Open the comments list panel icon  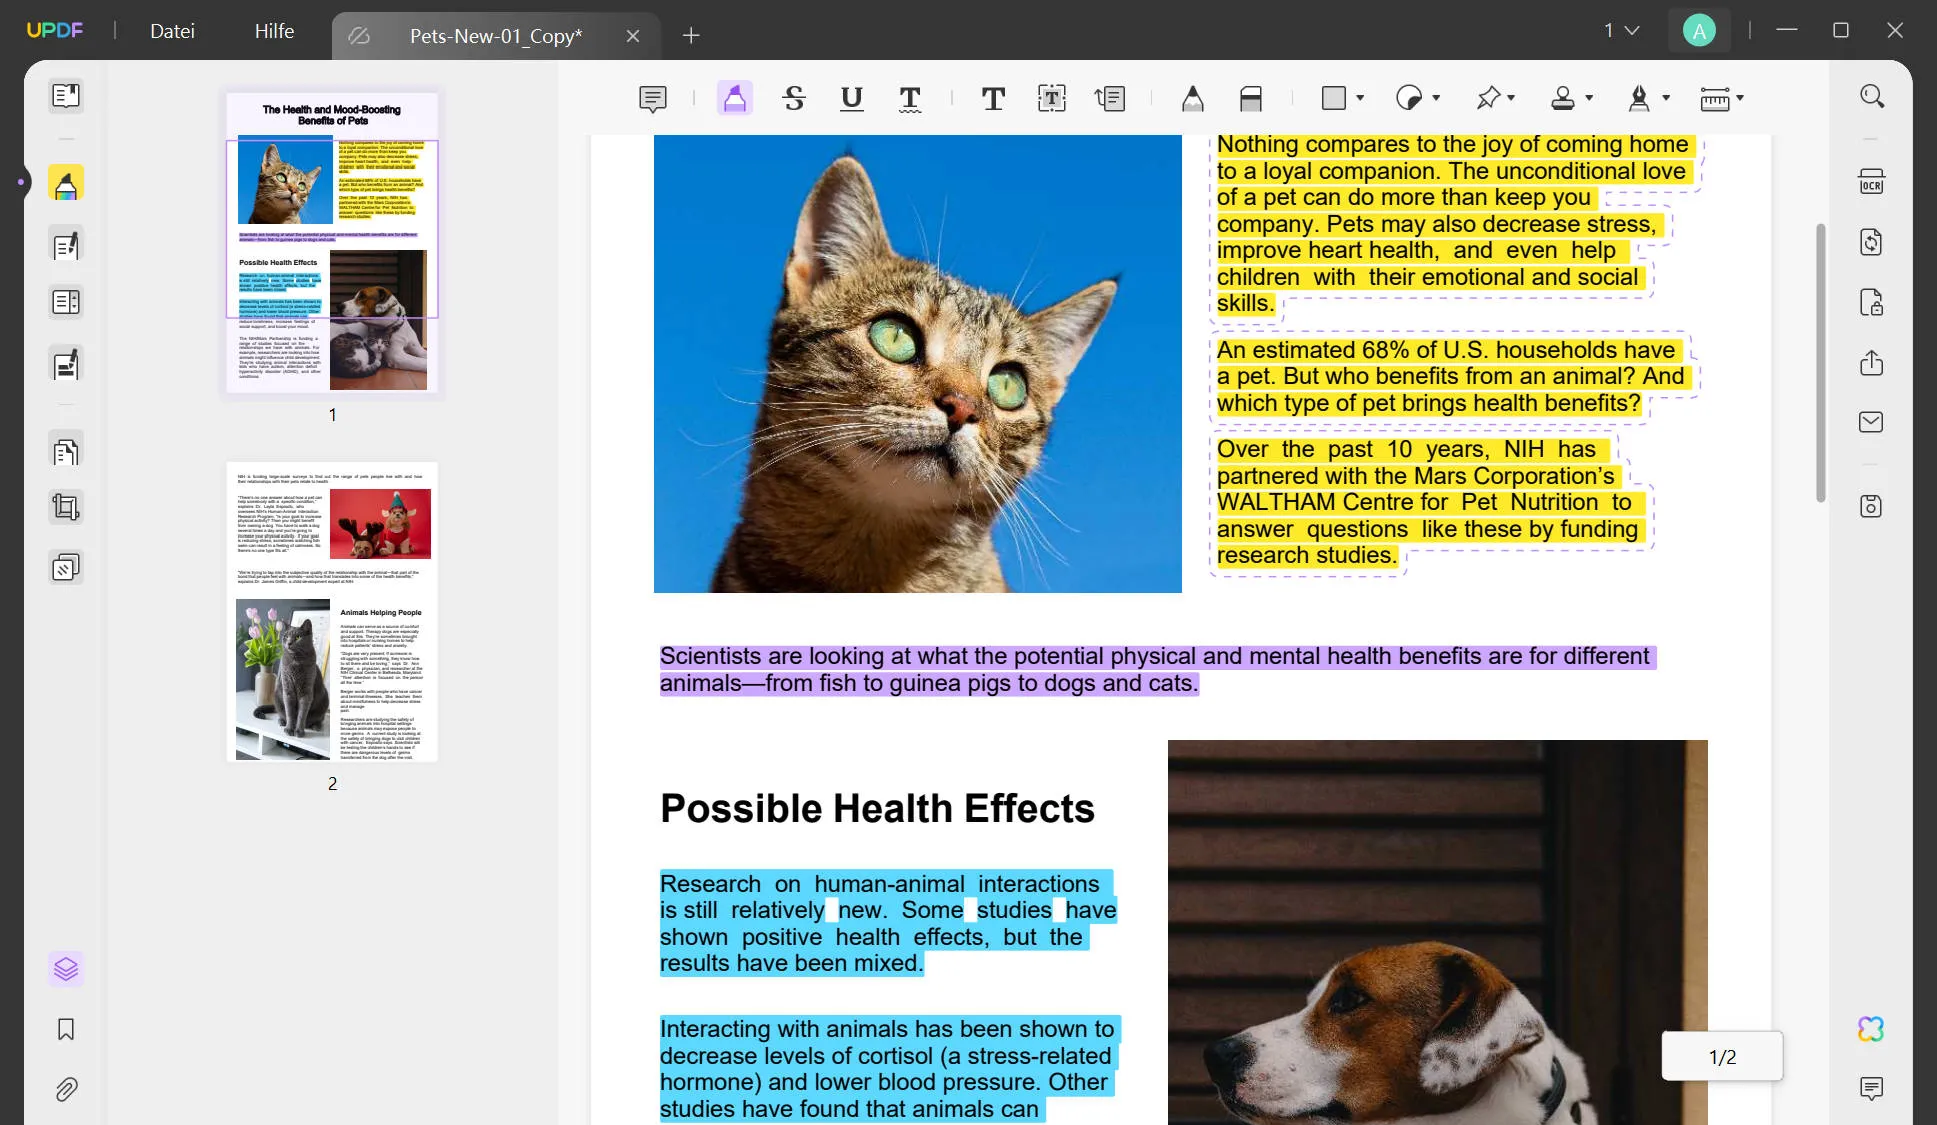point(1872,1088)
